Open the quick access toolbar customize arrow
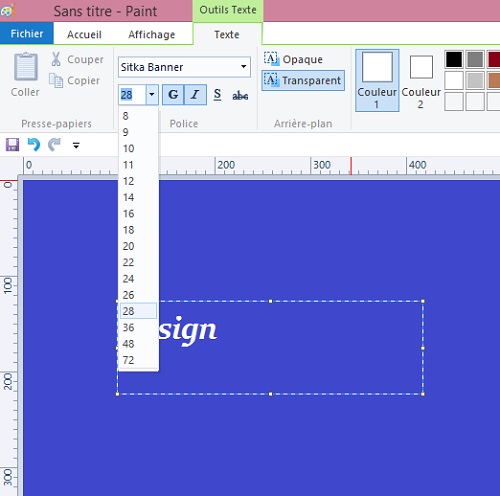The width and height of the screenshot is (500, 496). [x=76, y=145]
